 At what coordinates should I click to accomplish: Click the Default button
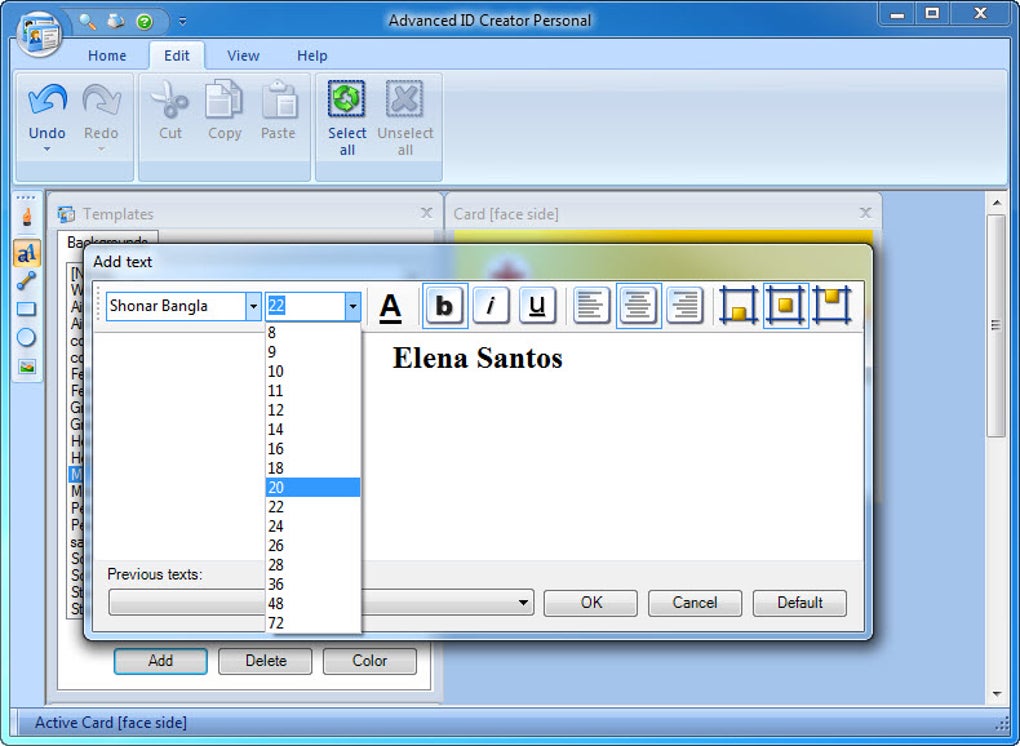coord(799,603)
